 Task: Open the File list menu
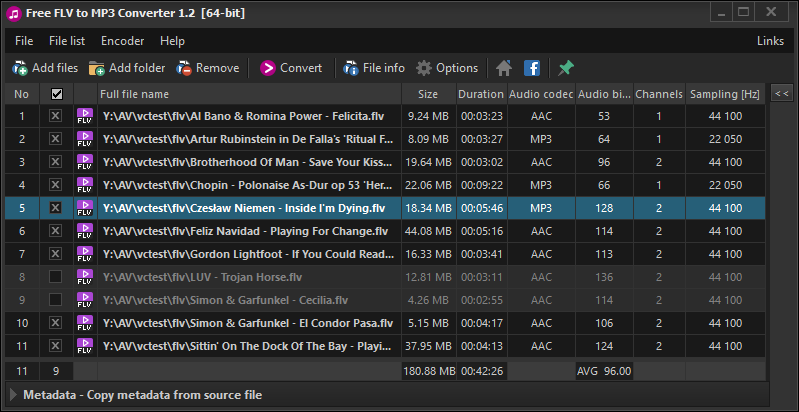(x=67, y=41)
